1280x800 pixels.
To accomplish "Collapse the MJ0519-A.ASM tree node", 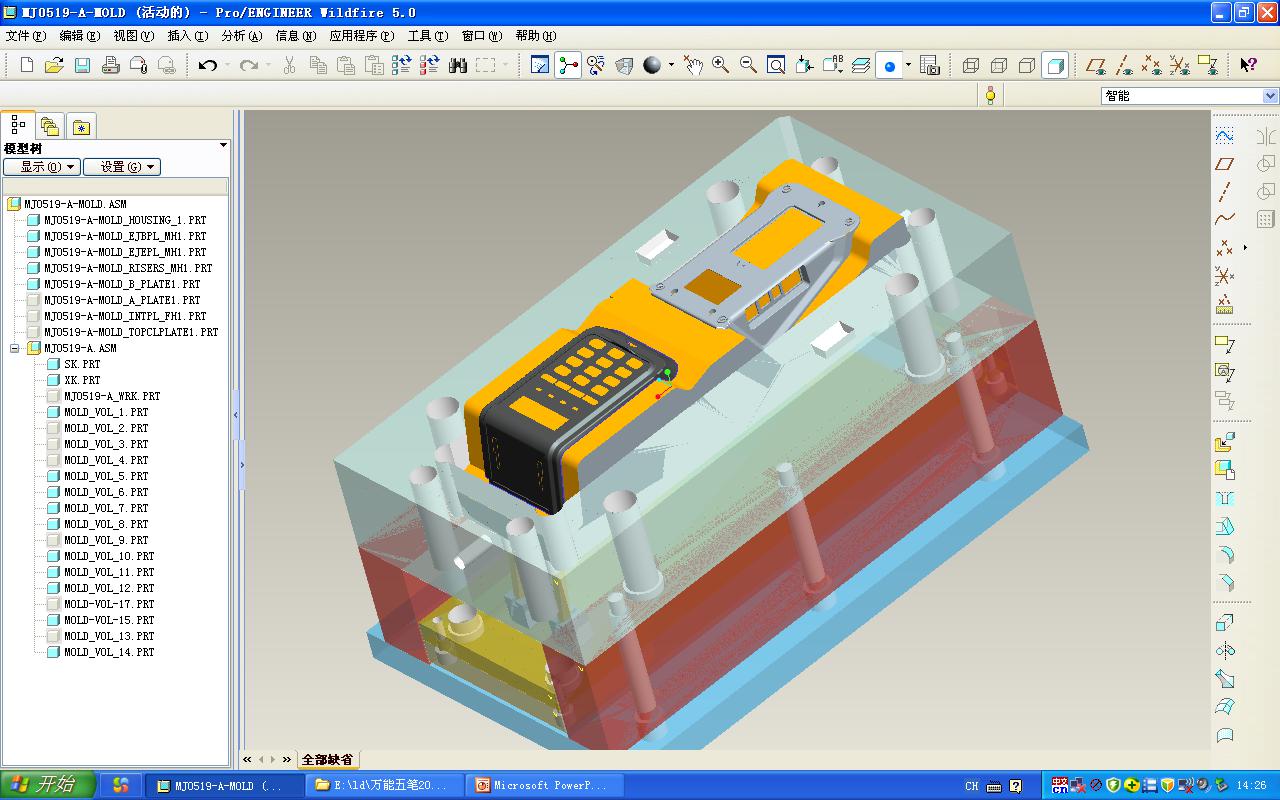I will (15, 348).
